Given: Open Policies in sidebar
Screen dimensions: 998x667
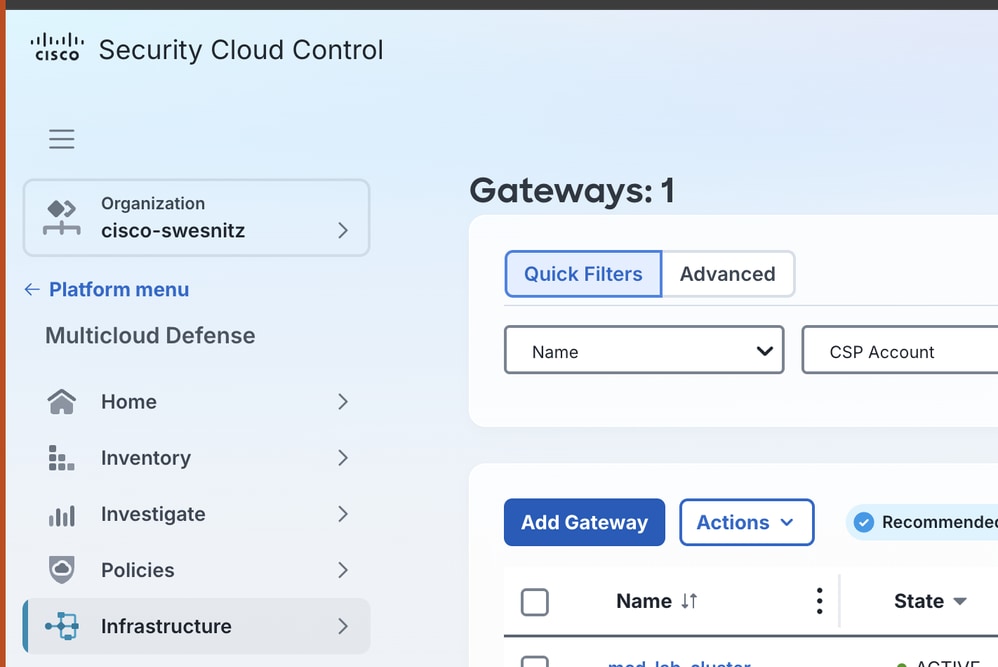Looking at the screenshot, I should pyautogui.click(x=196, y=570).
